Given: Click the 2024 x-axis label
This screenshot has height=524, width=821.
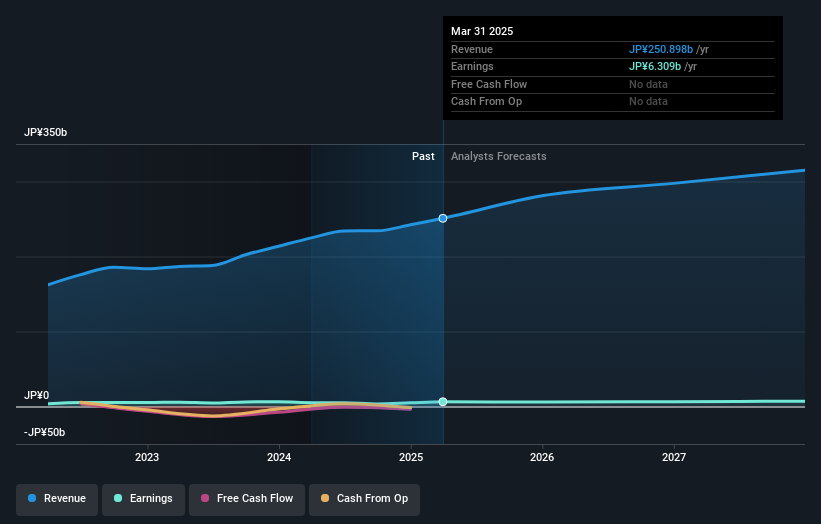Looking at the screenshot, I should point(279,458).
